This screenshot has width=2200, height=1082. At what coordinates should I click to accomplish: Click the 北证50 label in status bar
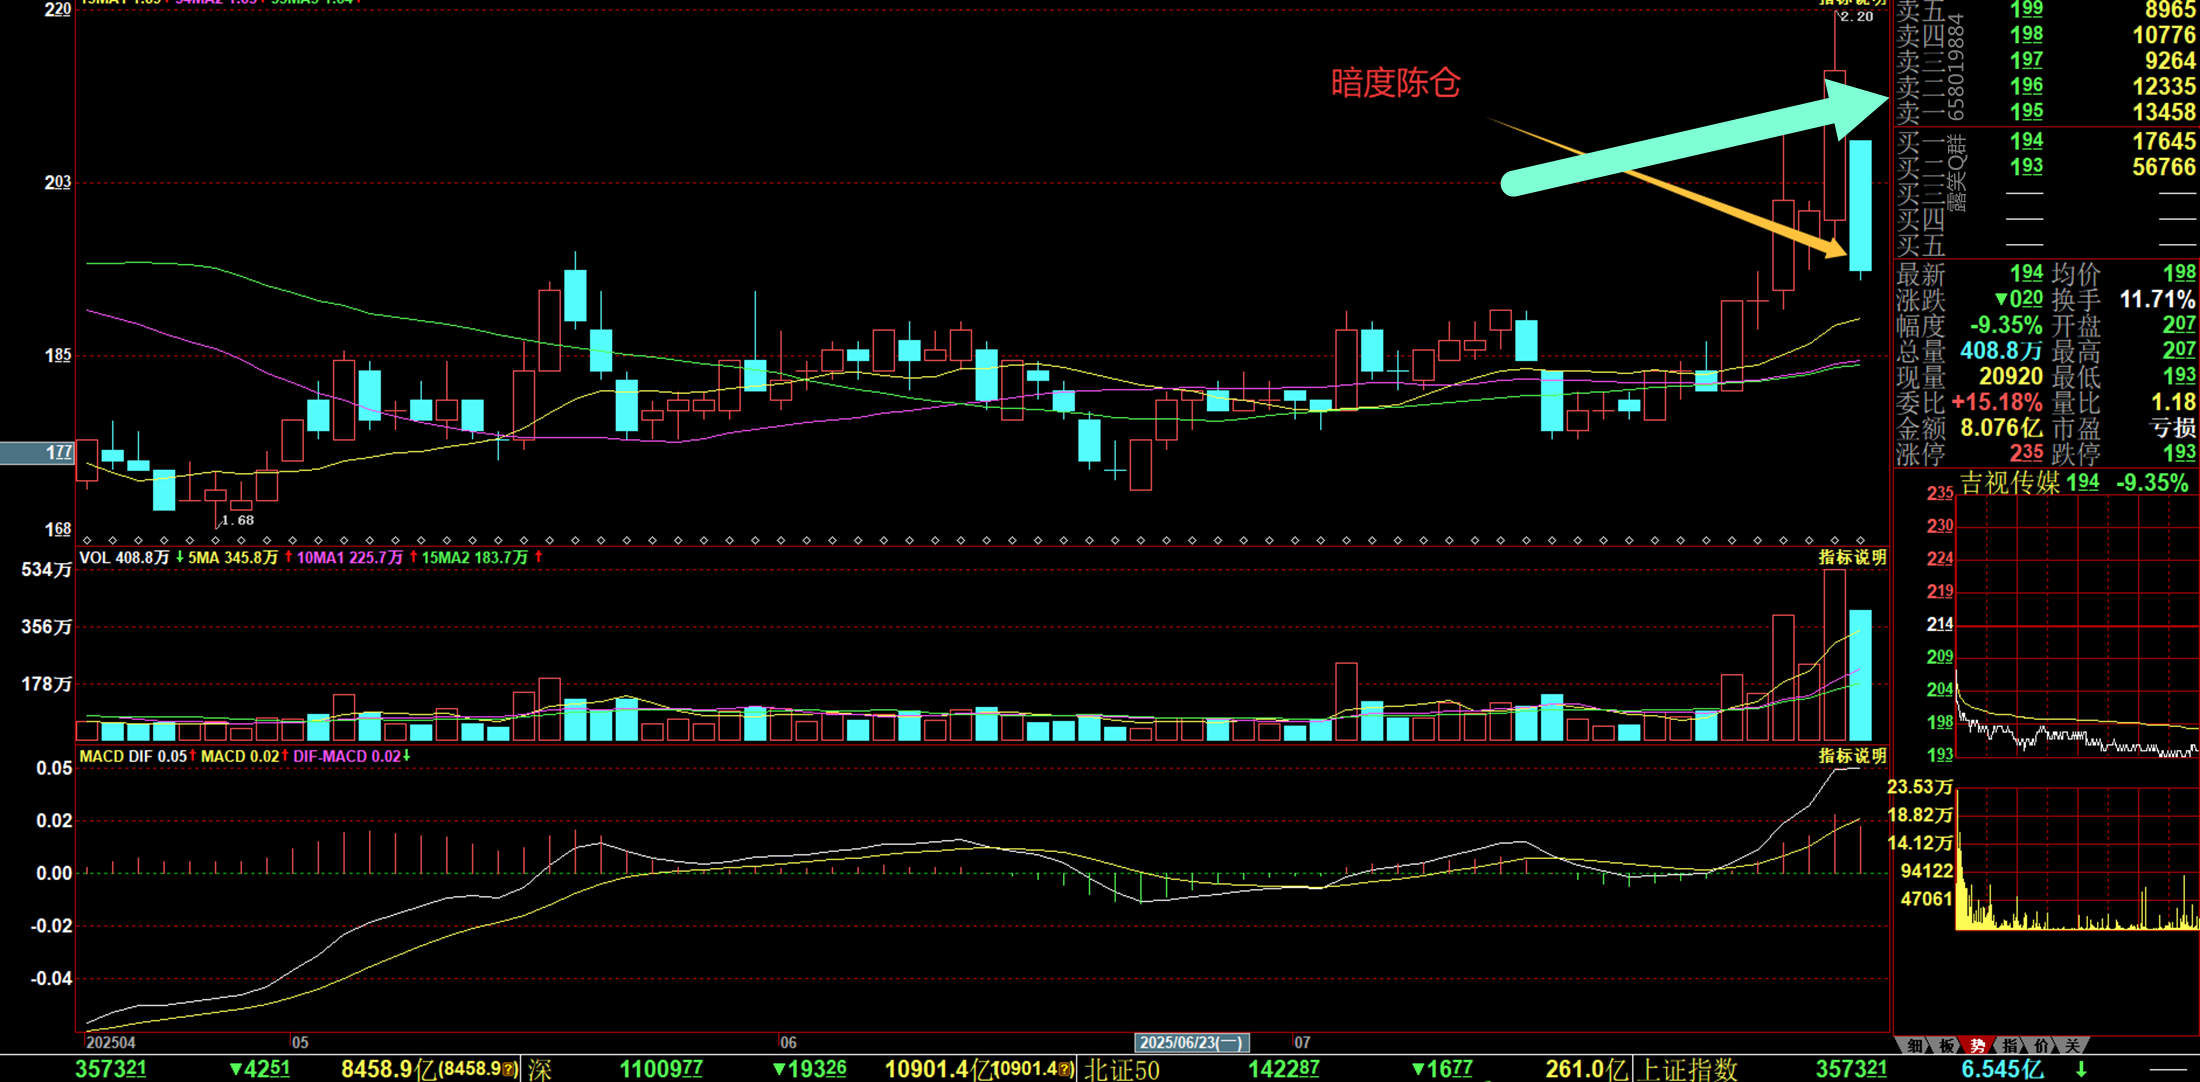pyautogui.click(x=1122, y=1069)
